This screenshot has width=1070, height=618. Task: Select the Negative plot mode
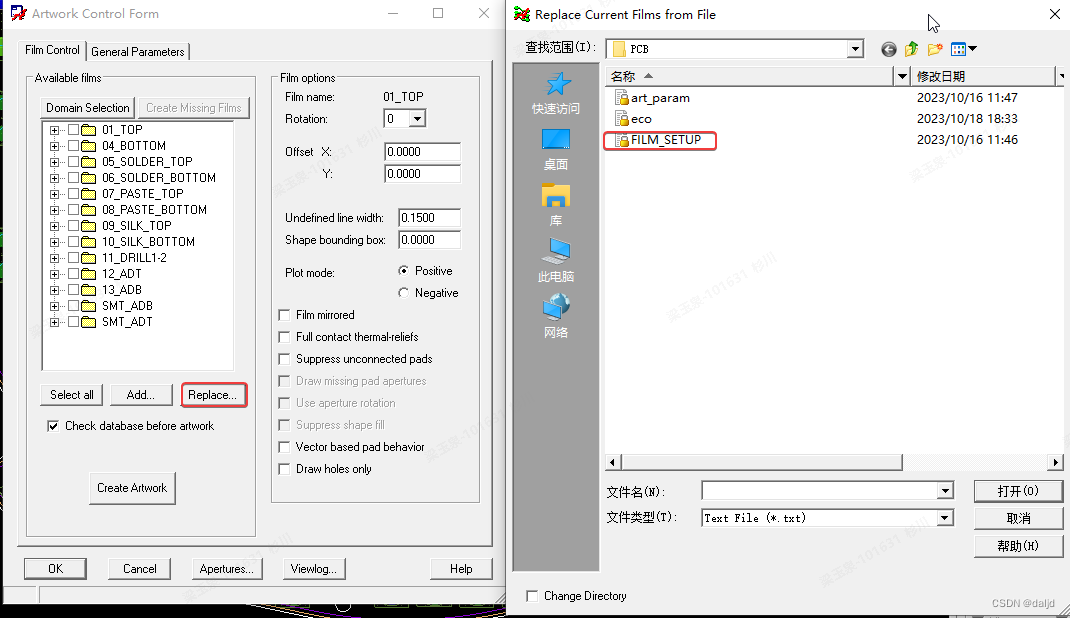point(404,293)
